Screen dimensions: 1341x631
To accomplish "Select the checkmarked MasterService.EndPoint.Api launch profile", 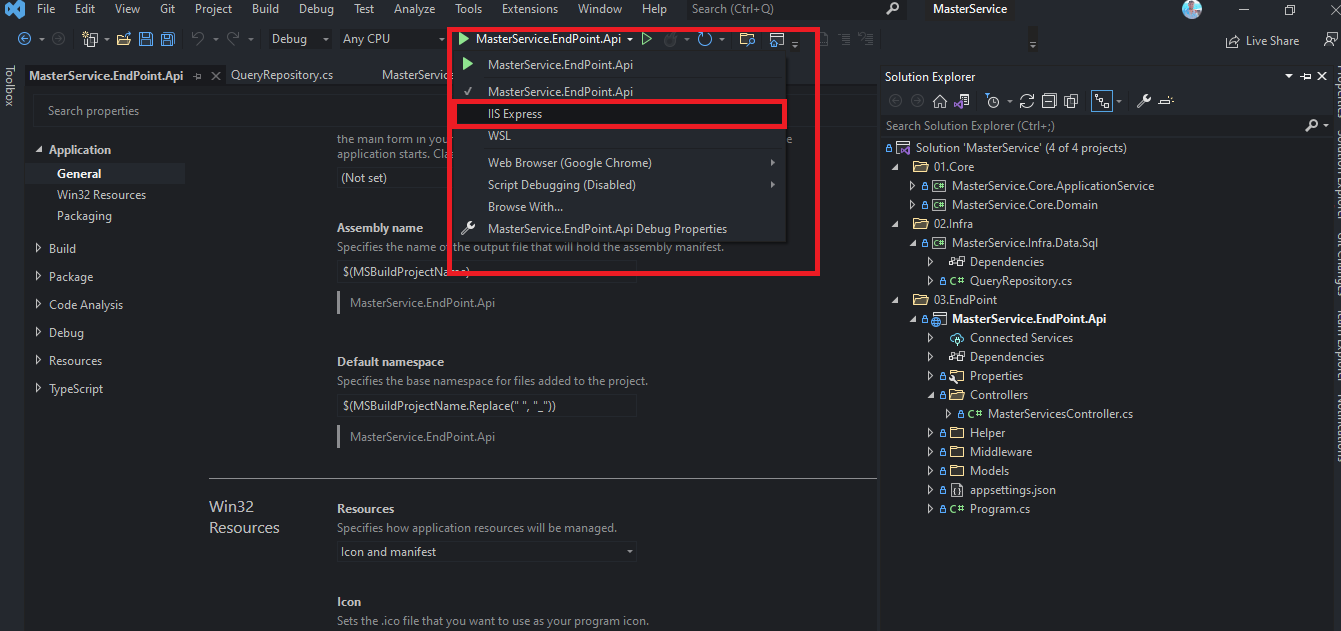I will (560, 91).
